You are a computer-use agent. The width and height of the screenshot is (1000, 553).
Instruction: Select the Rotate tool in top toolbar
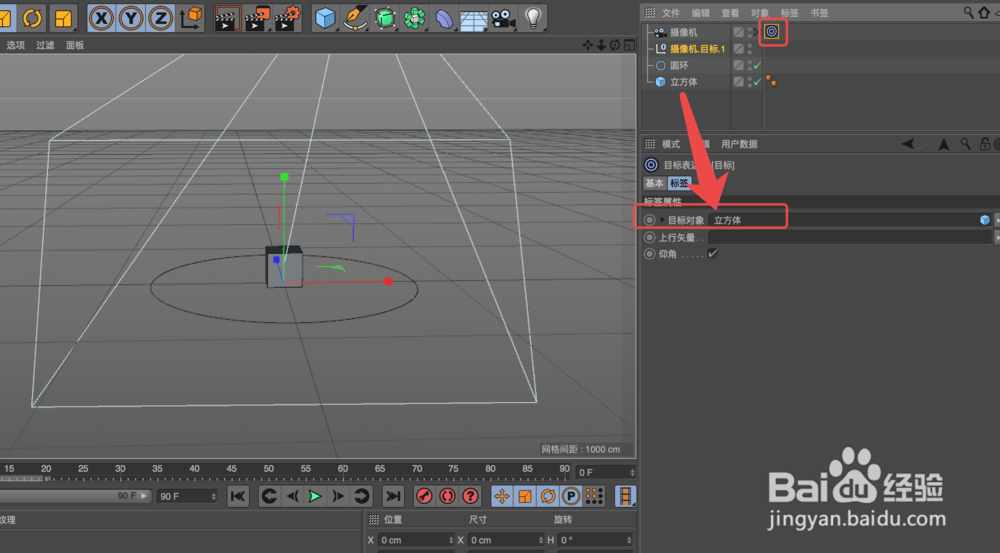coord(32,18)
